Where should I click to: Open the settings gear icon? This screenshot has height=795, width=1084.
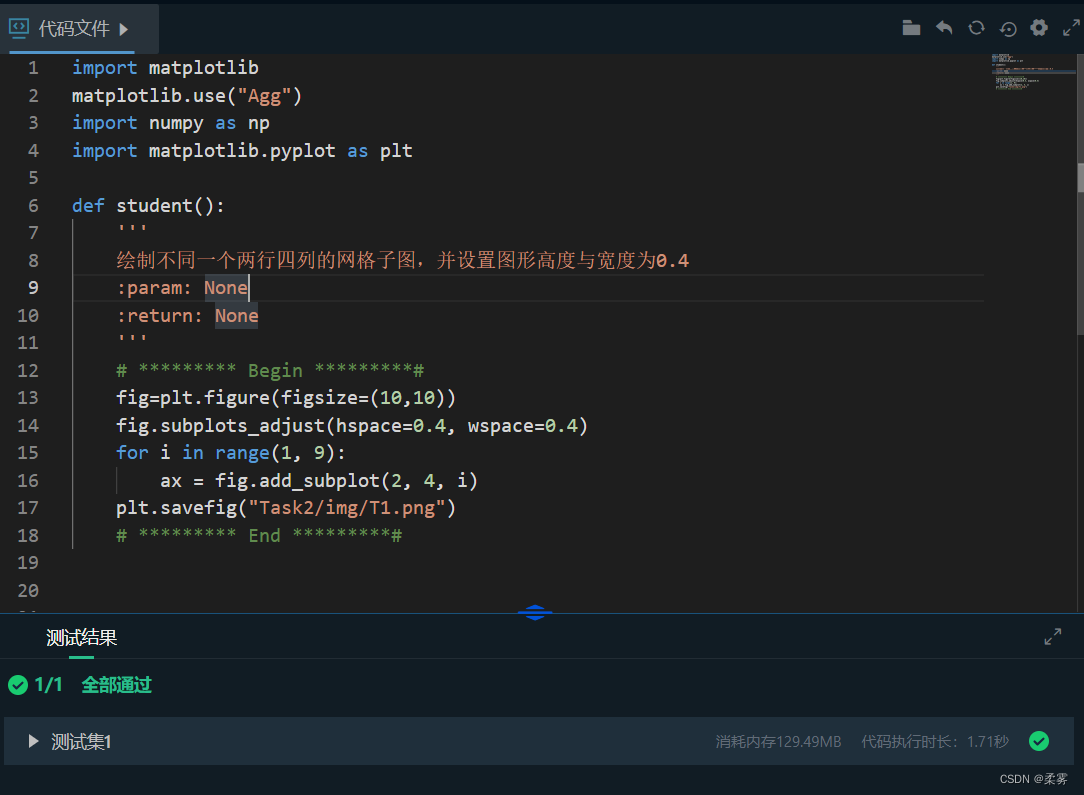pyautogui.click(x=1039, y=28)
